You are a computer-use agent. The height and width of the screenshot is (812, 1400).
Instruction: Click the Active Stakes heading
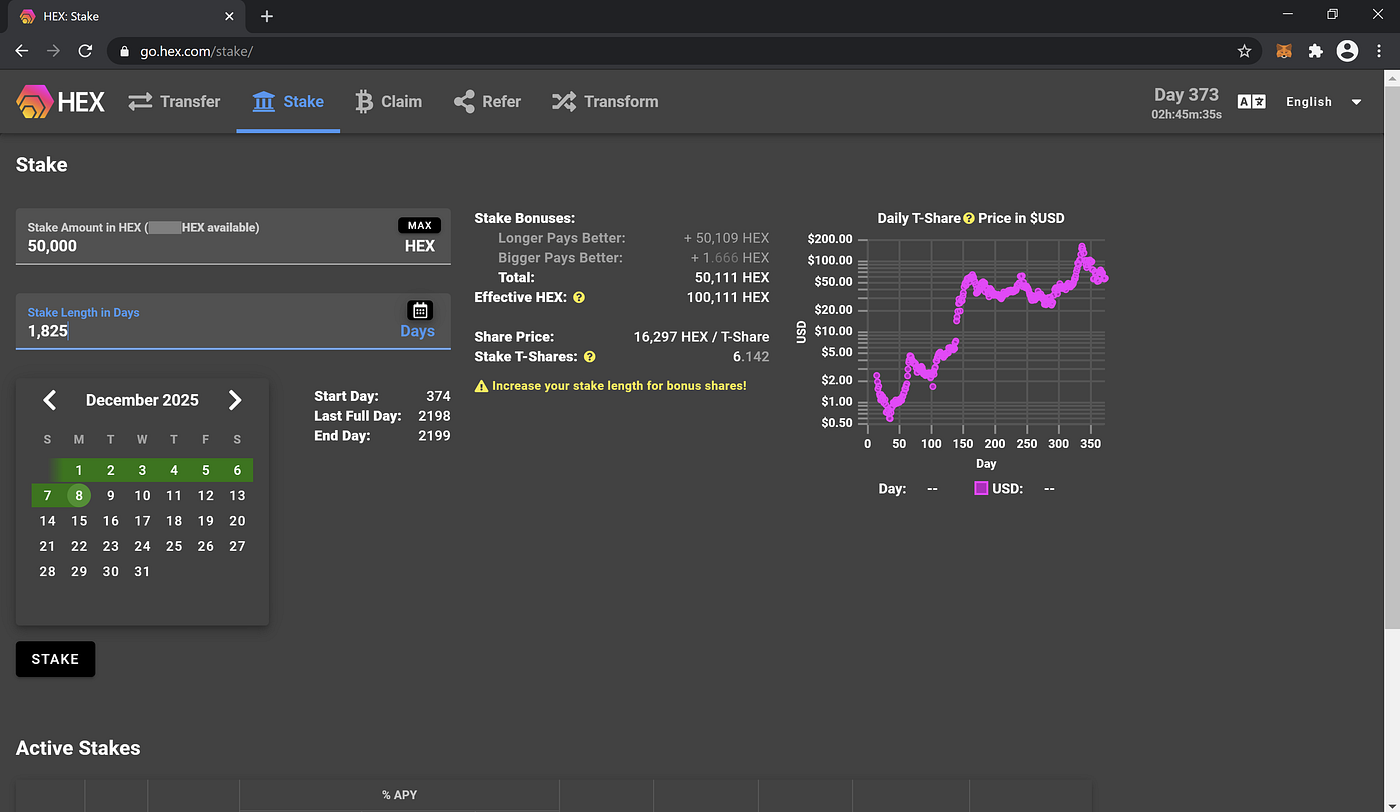78,748
